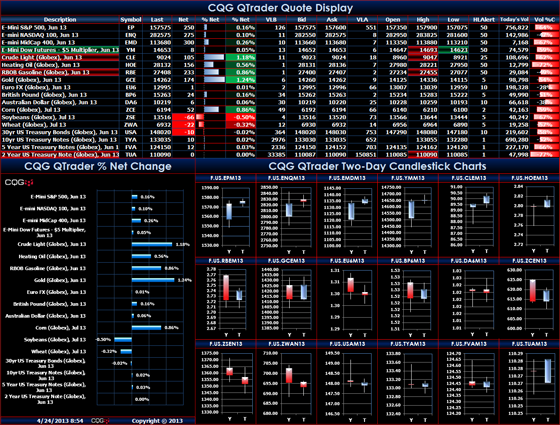Open the F.US.DA6M13 candlestick chart
Viewport: 560px width, 425px height.
(469, 299)
